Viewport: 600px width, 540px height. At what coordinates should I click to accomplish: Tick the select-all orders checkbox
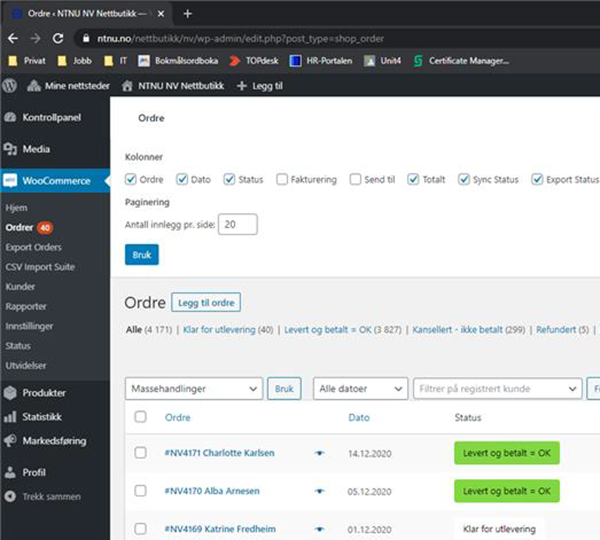(x=140, y=417)
